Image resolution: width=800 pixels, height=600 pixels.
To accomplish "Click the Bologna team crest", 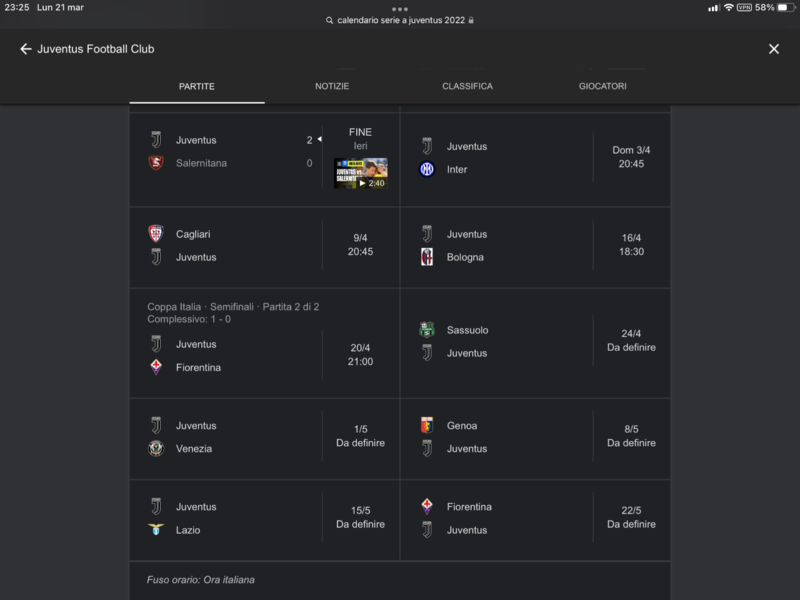I will (427, 257).
